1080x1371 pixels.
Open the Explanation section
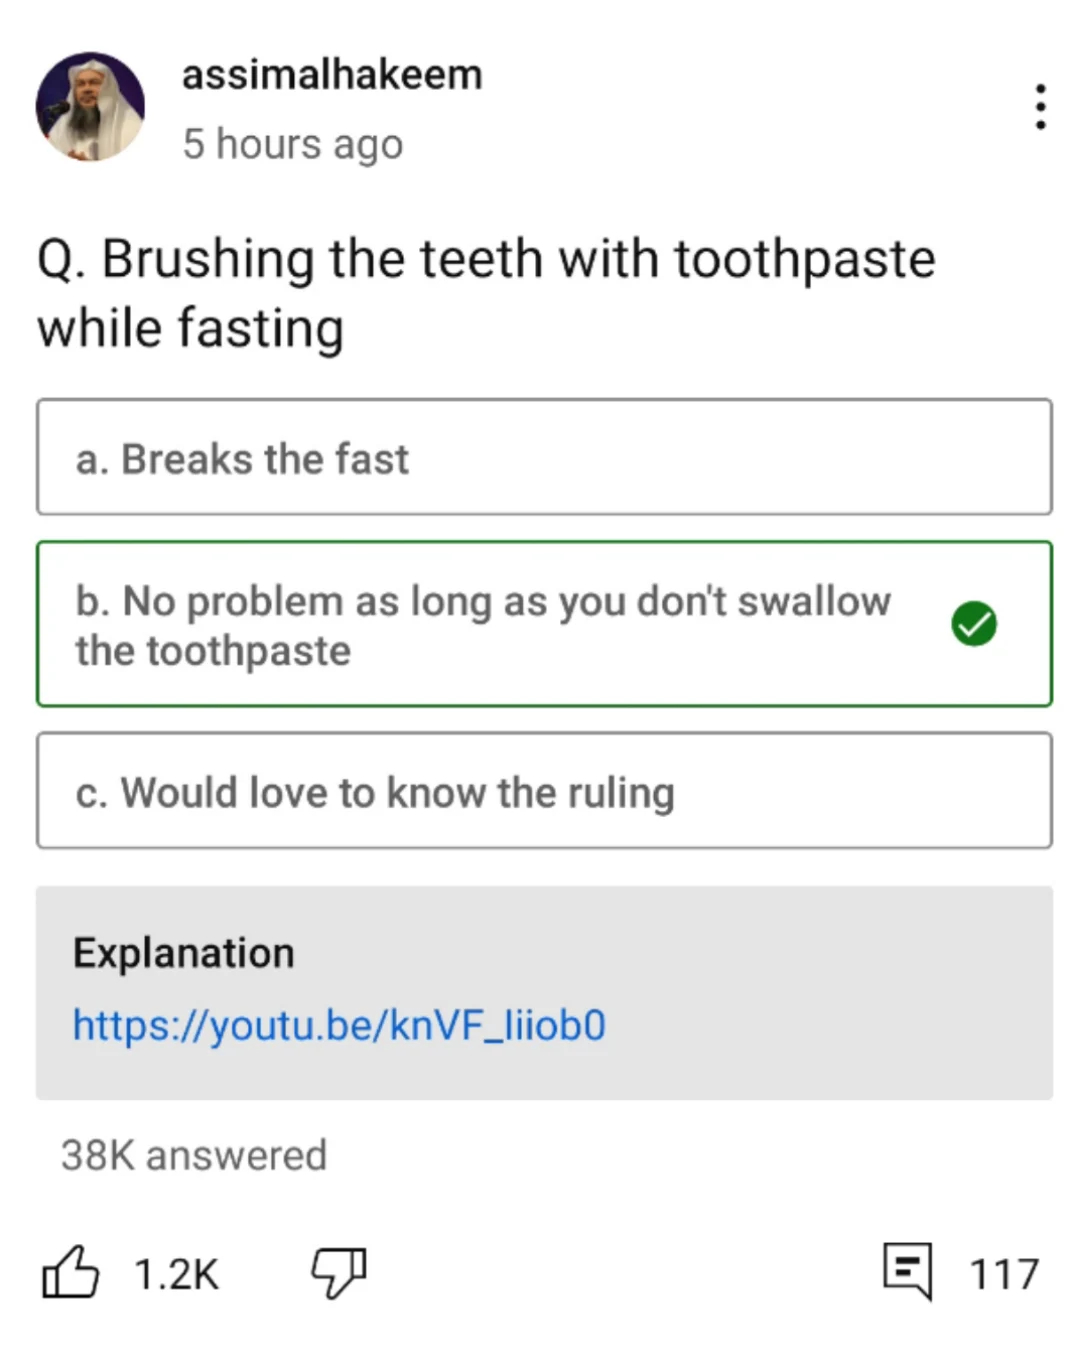click(183, 952)
